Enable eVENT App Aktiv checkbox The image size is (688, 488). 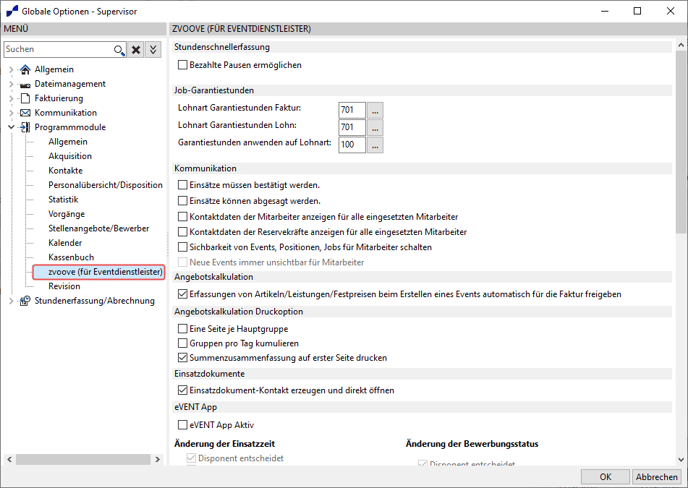click(183, 425)
